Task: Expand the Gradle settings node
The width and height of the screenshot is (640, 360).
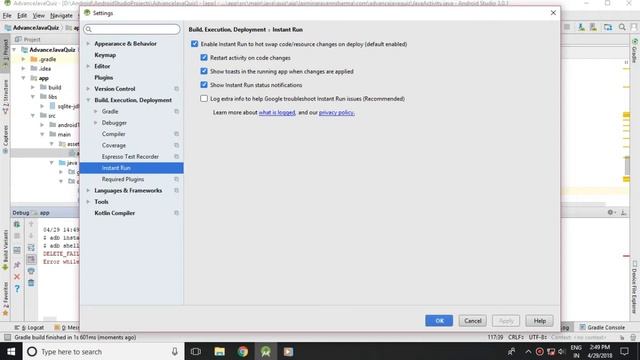Action: [x=96, y=111]
